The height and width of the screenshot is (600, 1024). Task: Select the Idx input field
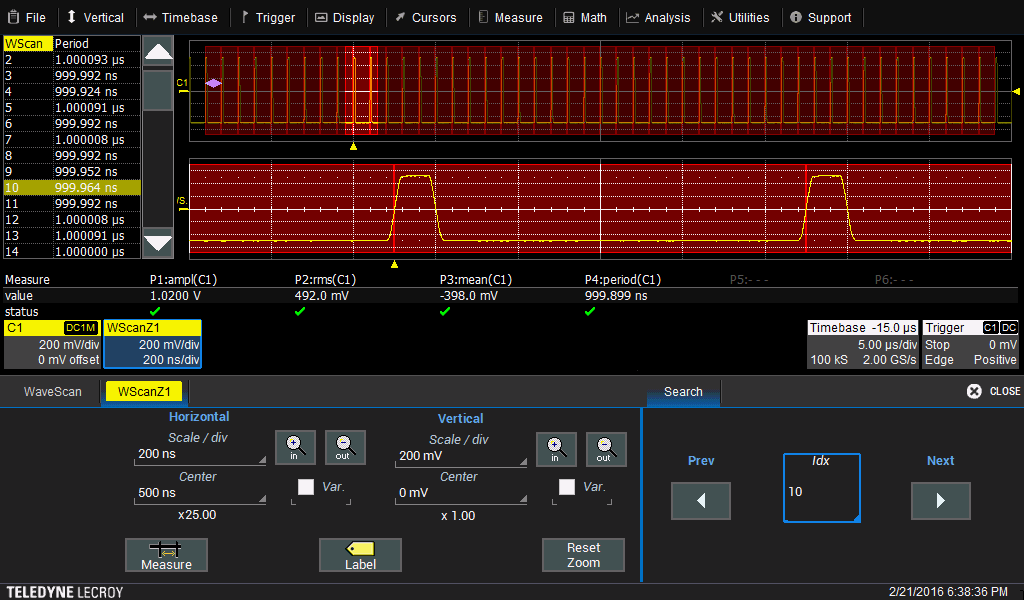(821, 487)
